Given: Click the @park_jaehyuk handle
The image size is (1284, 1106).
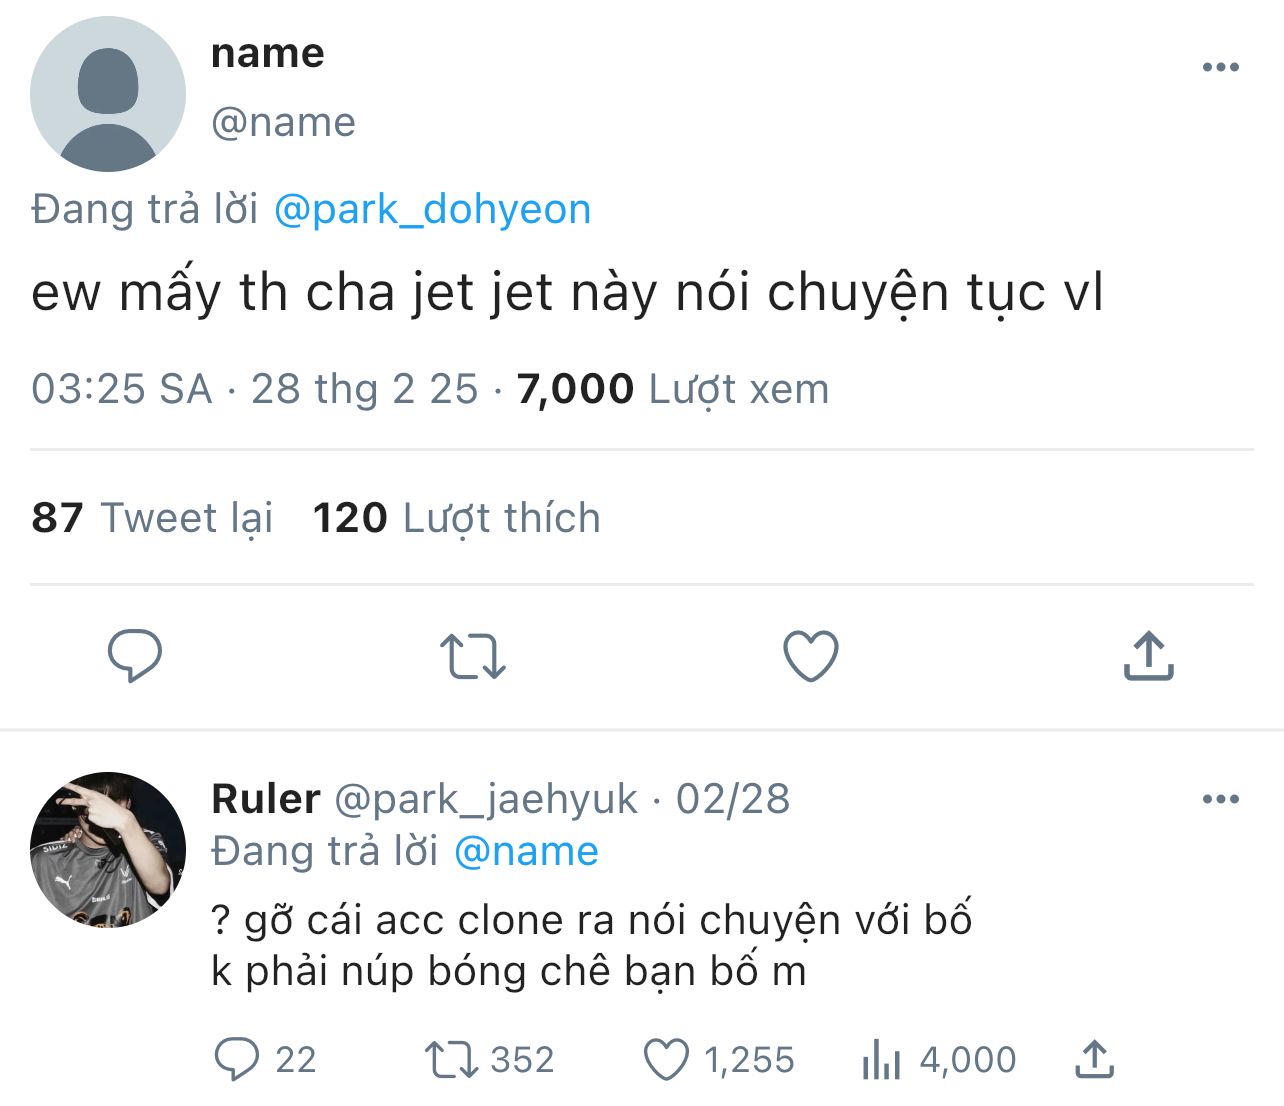Looking at the screenshot, I should [485, 799].
